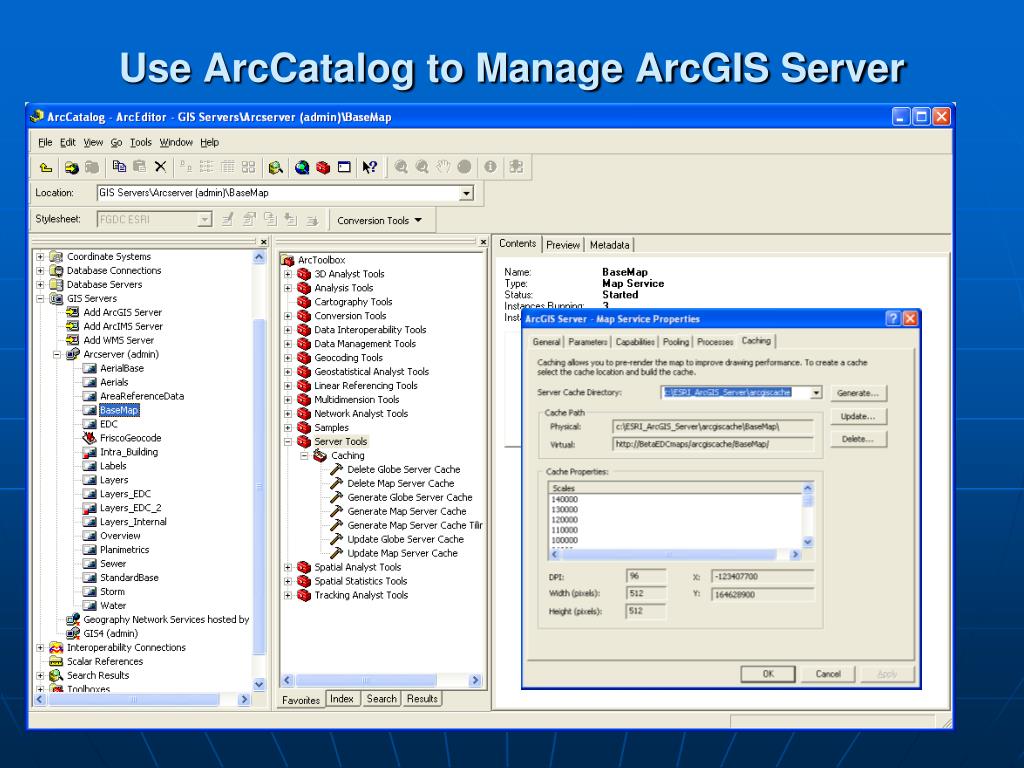Click the Search Results icon in tree
Screen dimensions: 1024x768
tap(56, 675)
